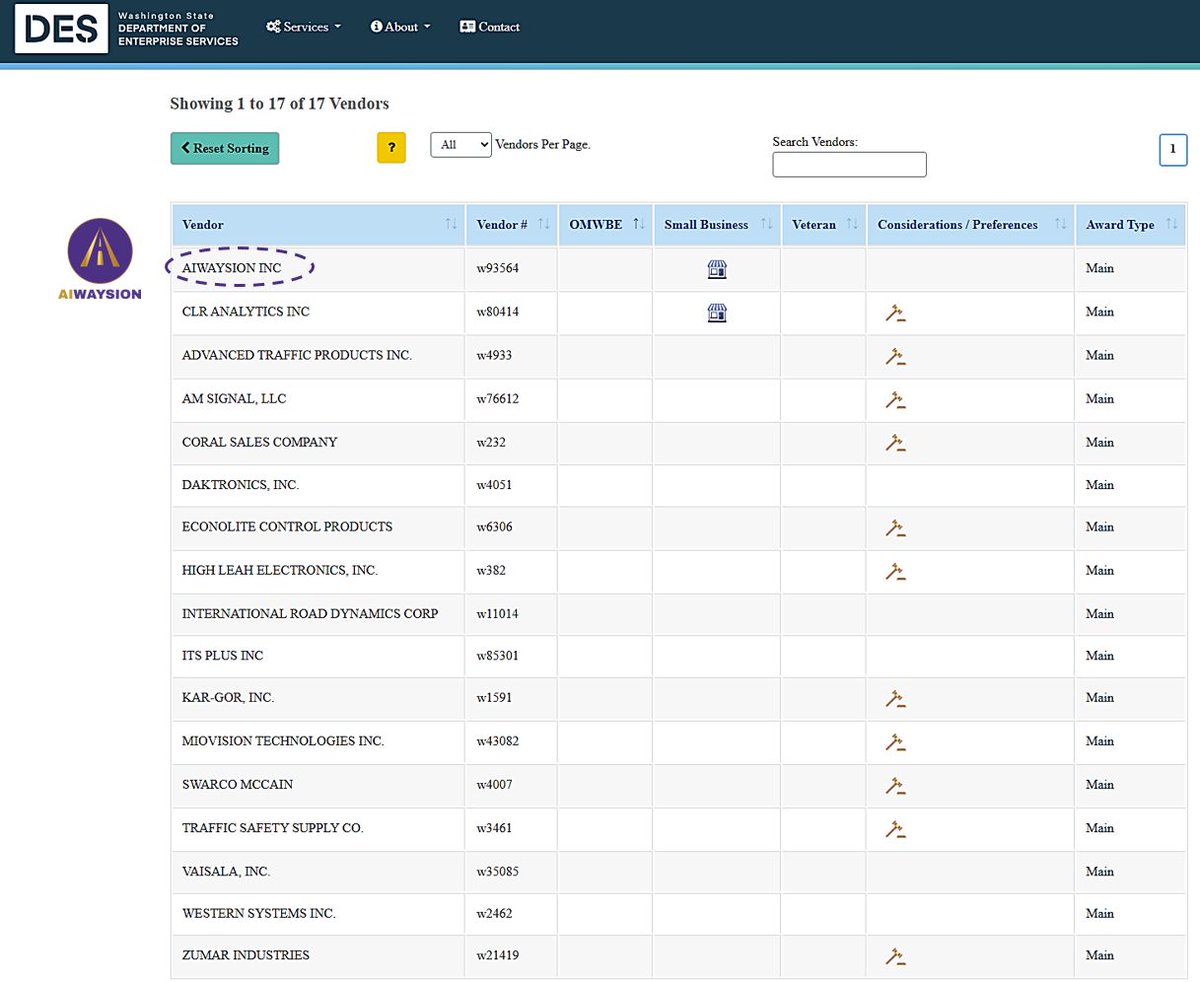The width and height of the screenshot is (1200, 982).
Task: Select vendor SWARCO MCCAIN
Action: (x=238, y=784)
